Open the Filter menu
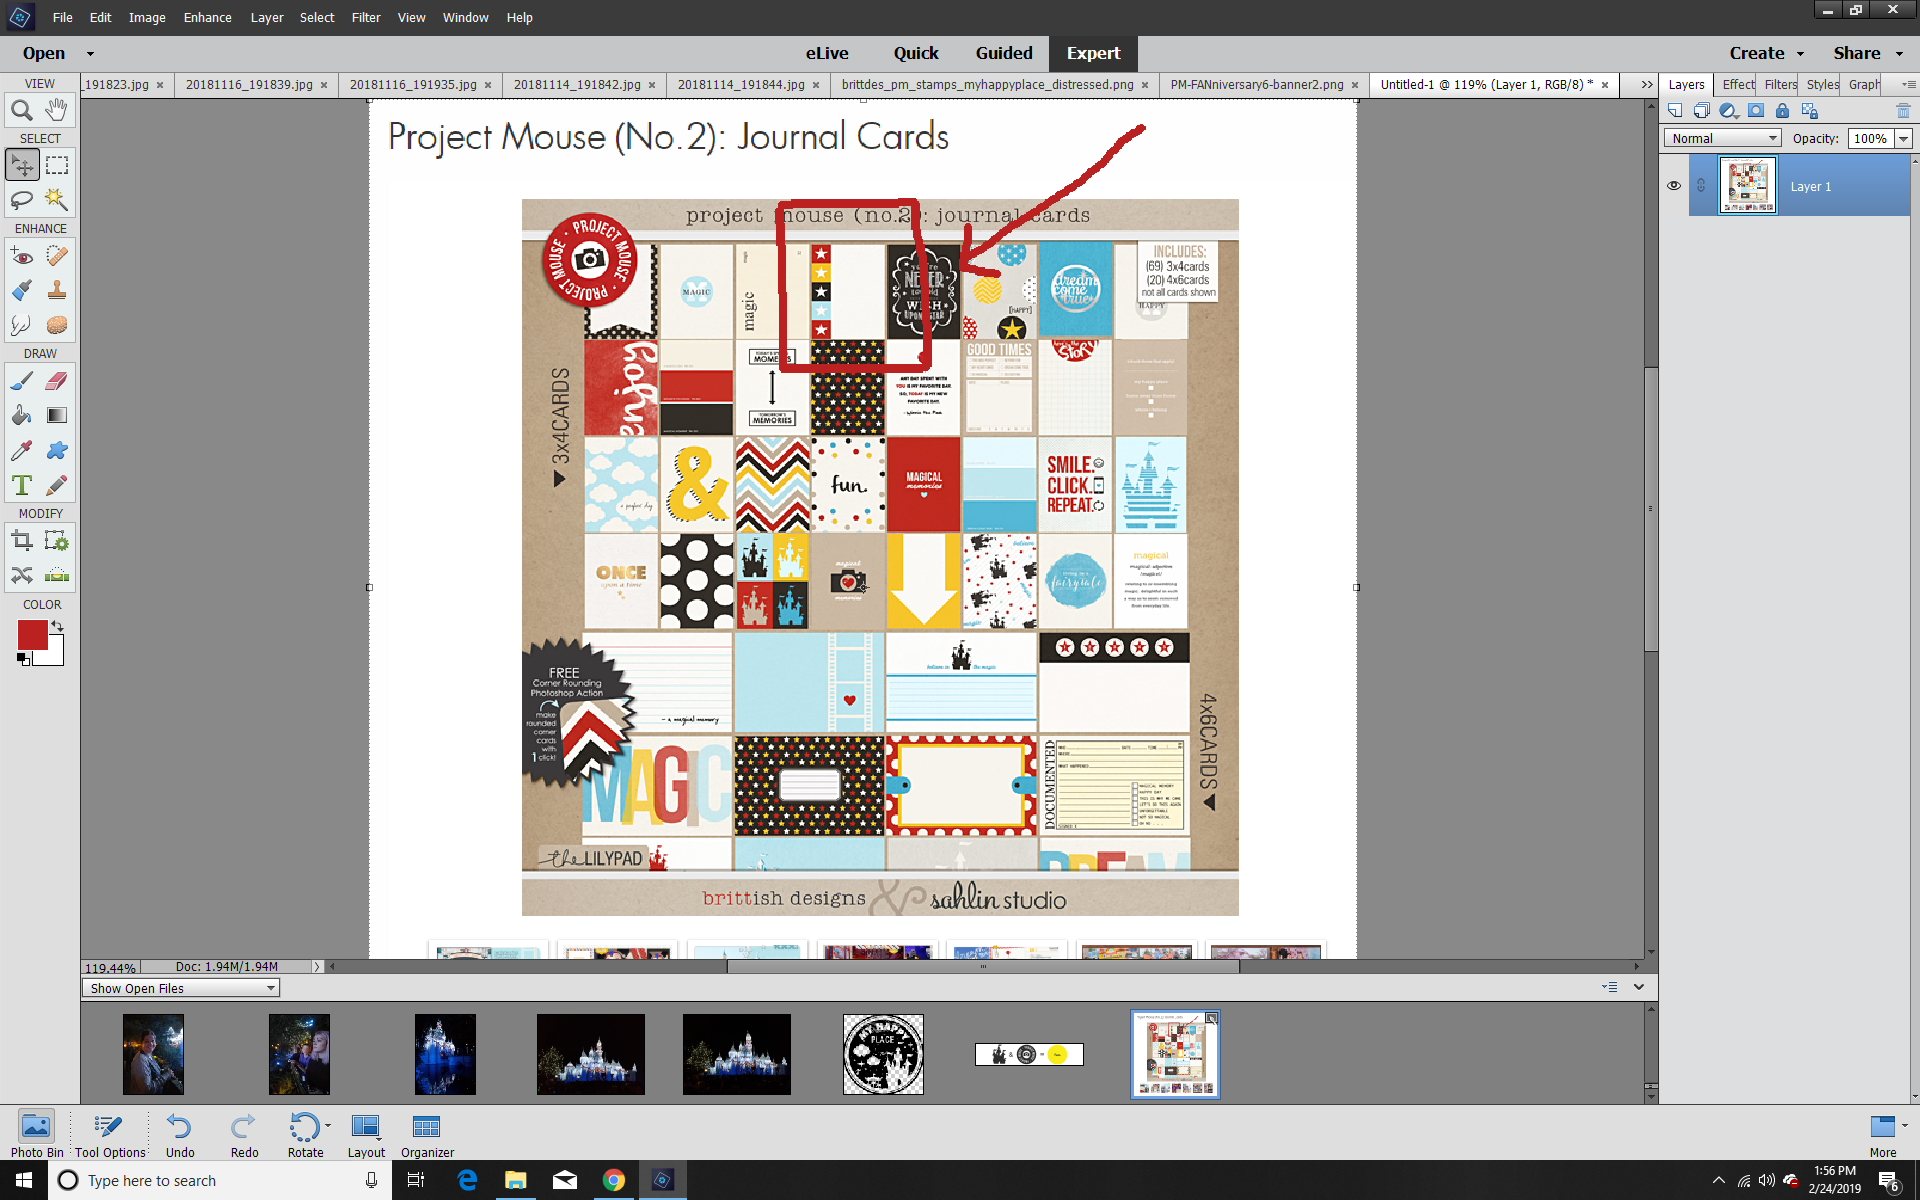Viewport: 1920px width, 1200px height. pos(365,17)
